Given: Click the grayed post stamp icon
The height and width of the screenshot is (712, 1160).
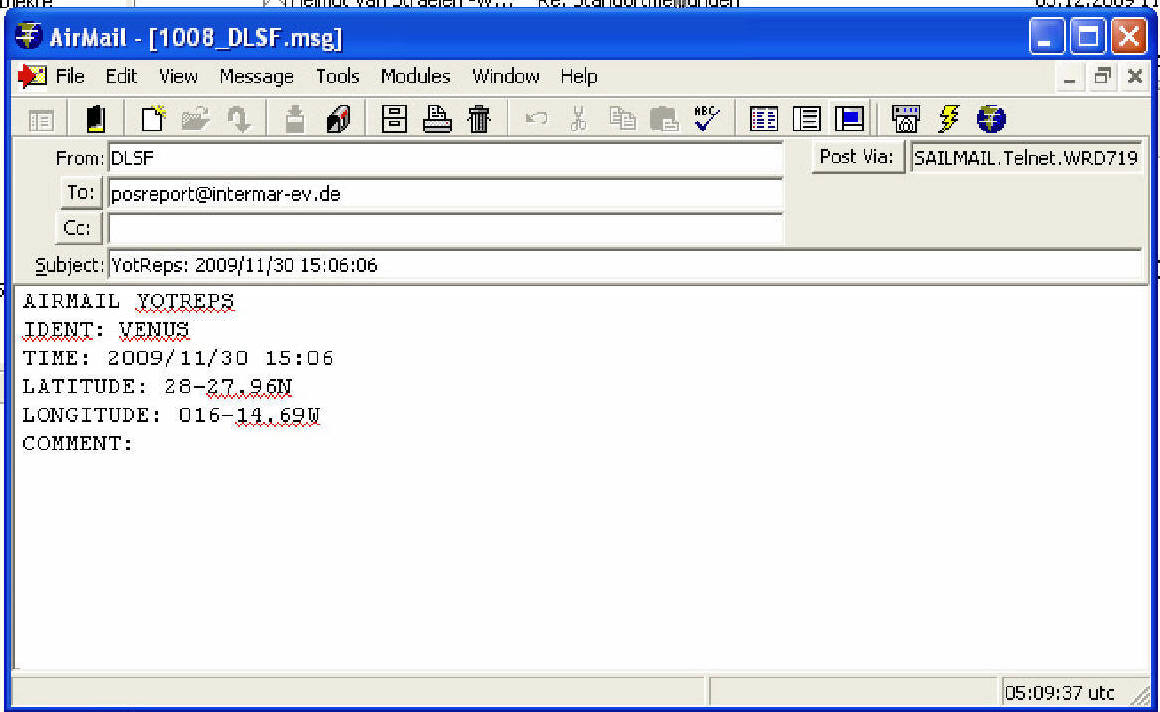Looking at the screenshot, I should click(x=295, y=118).
